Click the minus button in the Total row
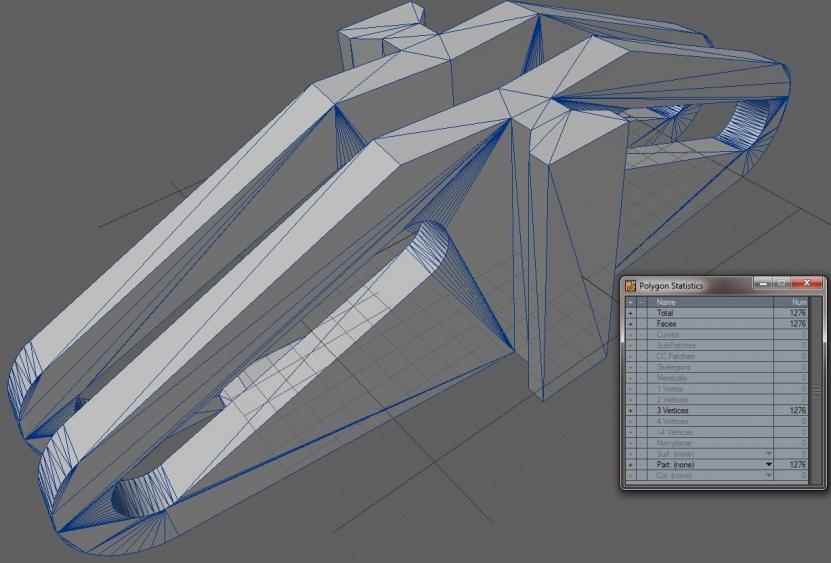 pyautogui.click(x=642, y=313)
